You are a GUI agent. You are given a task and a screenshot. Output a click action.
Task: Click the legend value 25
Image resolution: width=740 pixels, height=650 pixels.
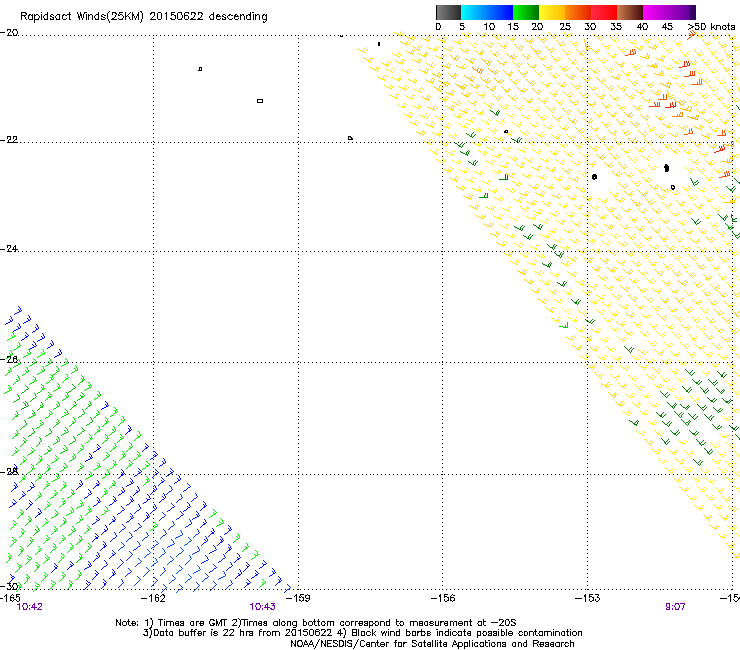[565, 27]
